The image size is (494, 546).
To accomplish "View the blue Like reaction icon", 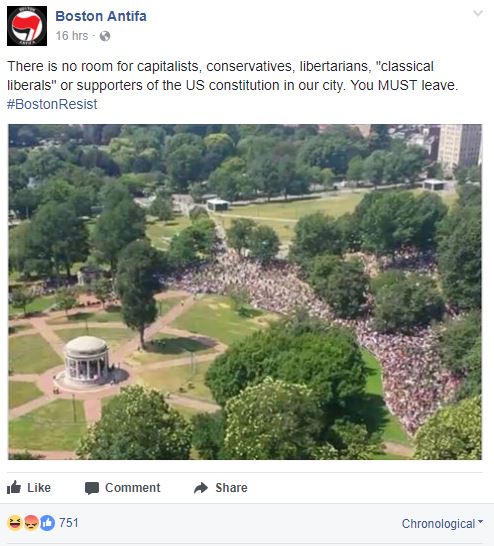I will coord(47,523).
